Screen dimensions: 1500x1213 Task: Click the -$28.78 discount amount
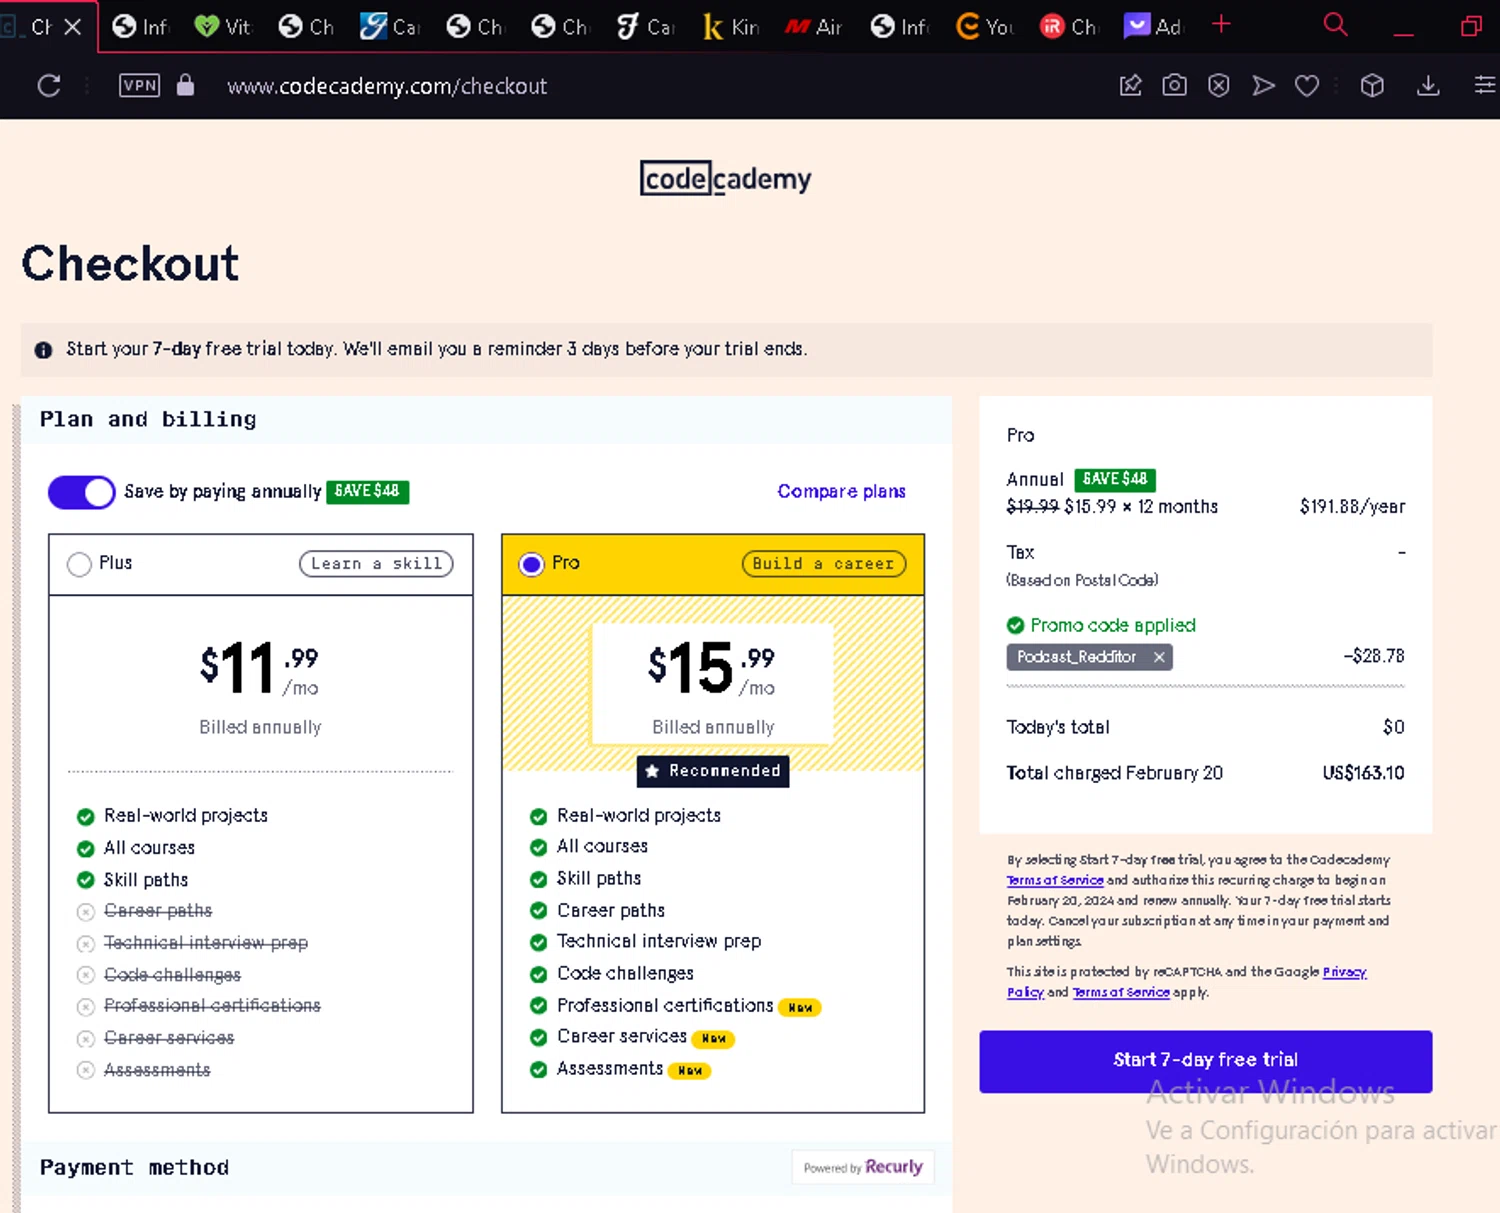[x=1374, y=656]
